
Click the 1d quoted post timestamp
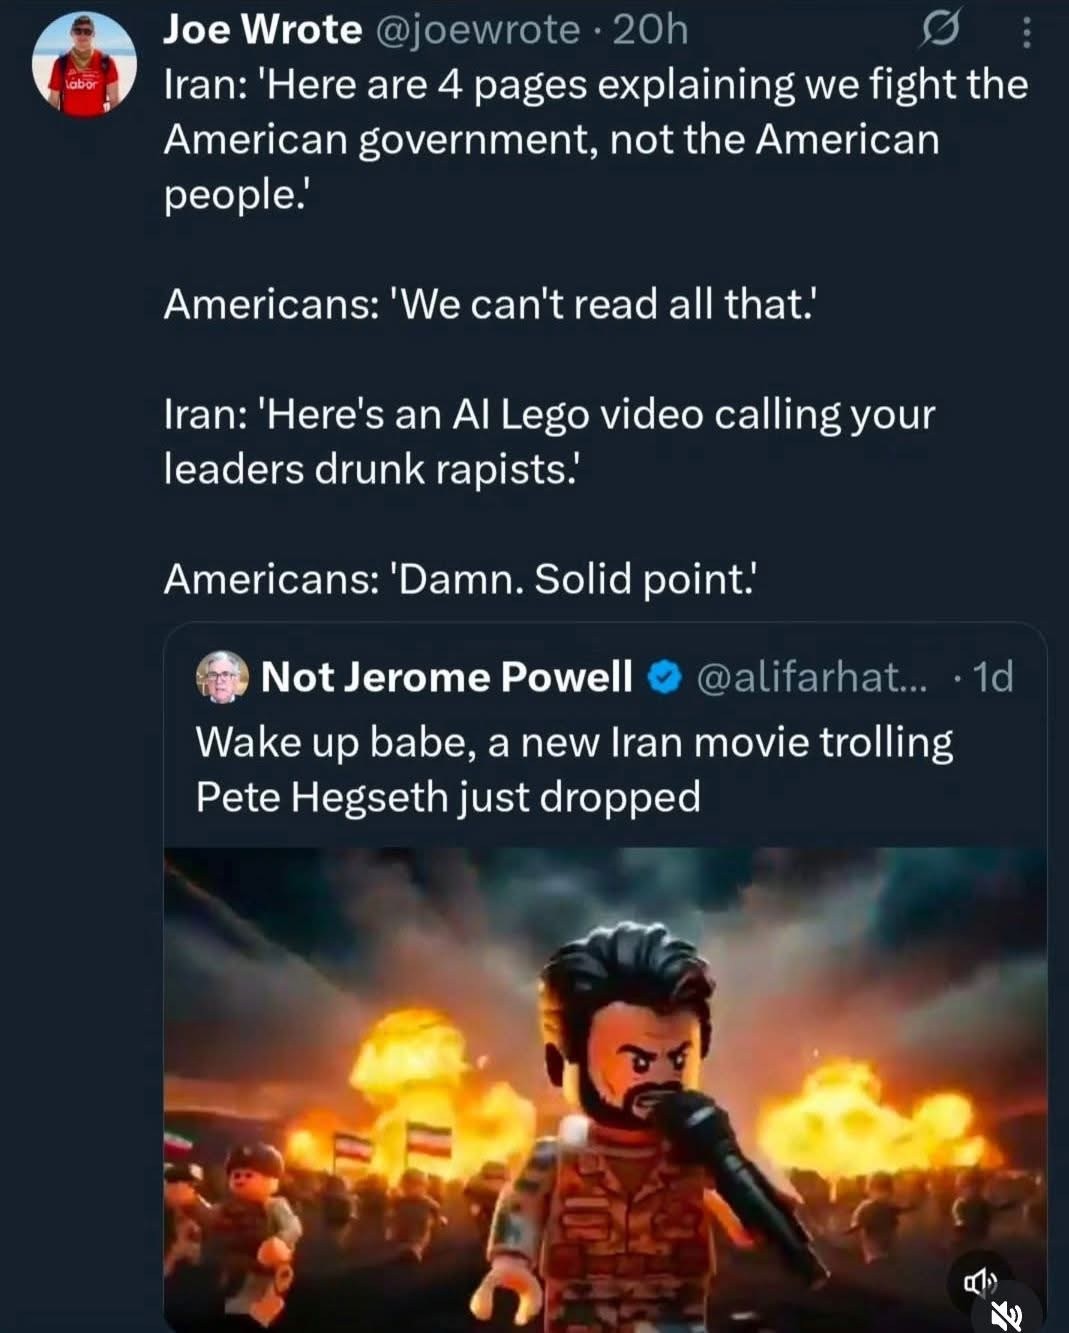pyautogui.click(x=993, y=677)
